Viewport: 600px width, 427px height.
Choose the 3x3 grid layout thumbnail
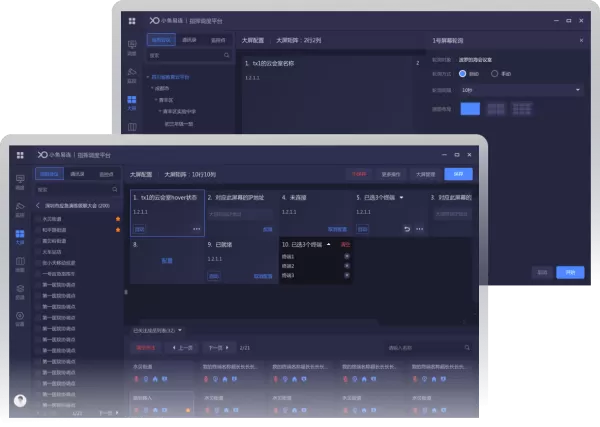click(x=522, y=109)
